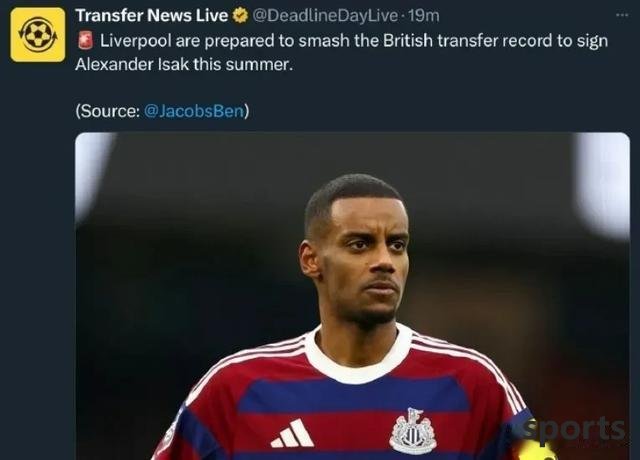Click the yellow armband in the photo
Image resolution: width=640 pixels, height=460 pixels.
pos(537,450)
